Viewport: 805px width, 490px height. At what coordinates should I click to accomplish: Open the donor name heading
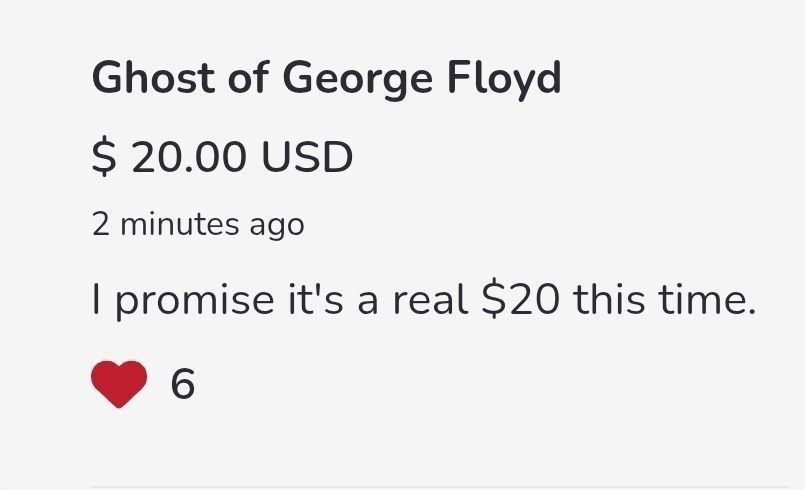coord(327,78)
